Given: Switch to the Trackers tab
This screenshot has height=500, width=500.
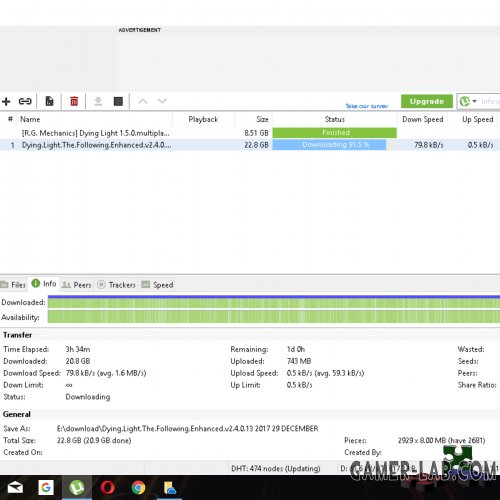Looking at the screenshot, I should (x=117, y=285).
